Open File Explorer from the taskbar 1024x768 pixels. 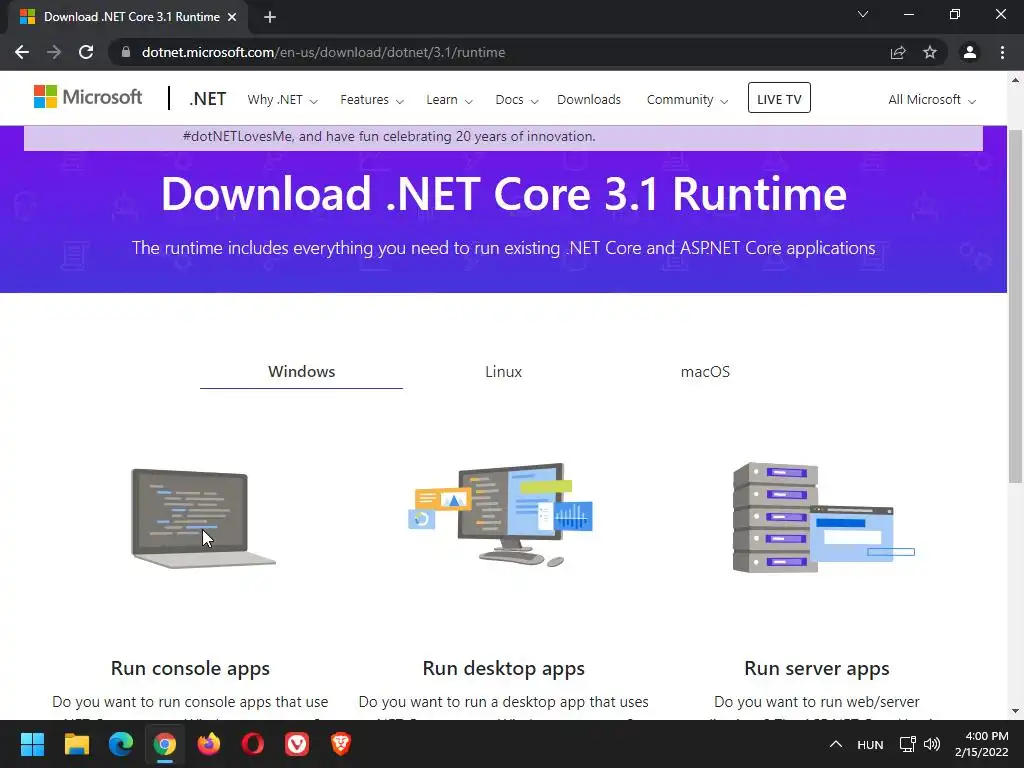(76, 744)
